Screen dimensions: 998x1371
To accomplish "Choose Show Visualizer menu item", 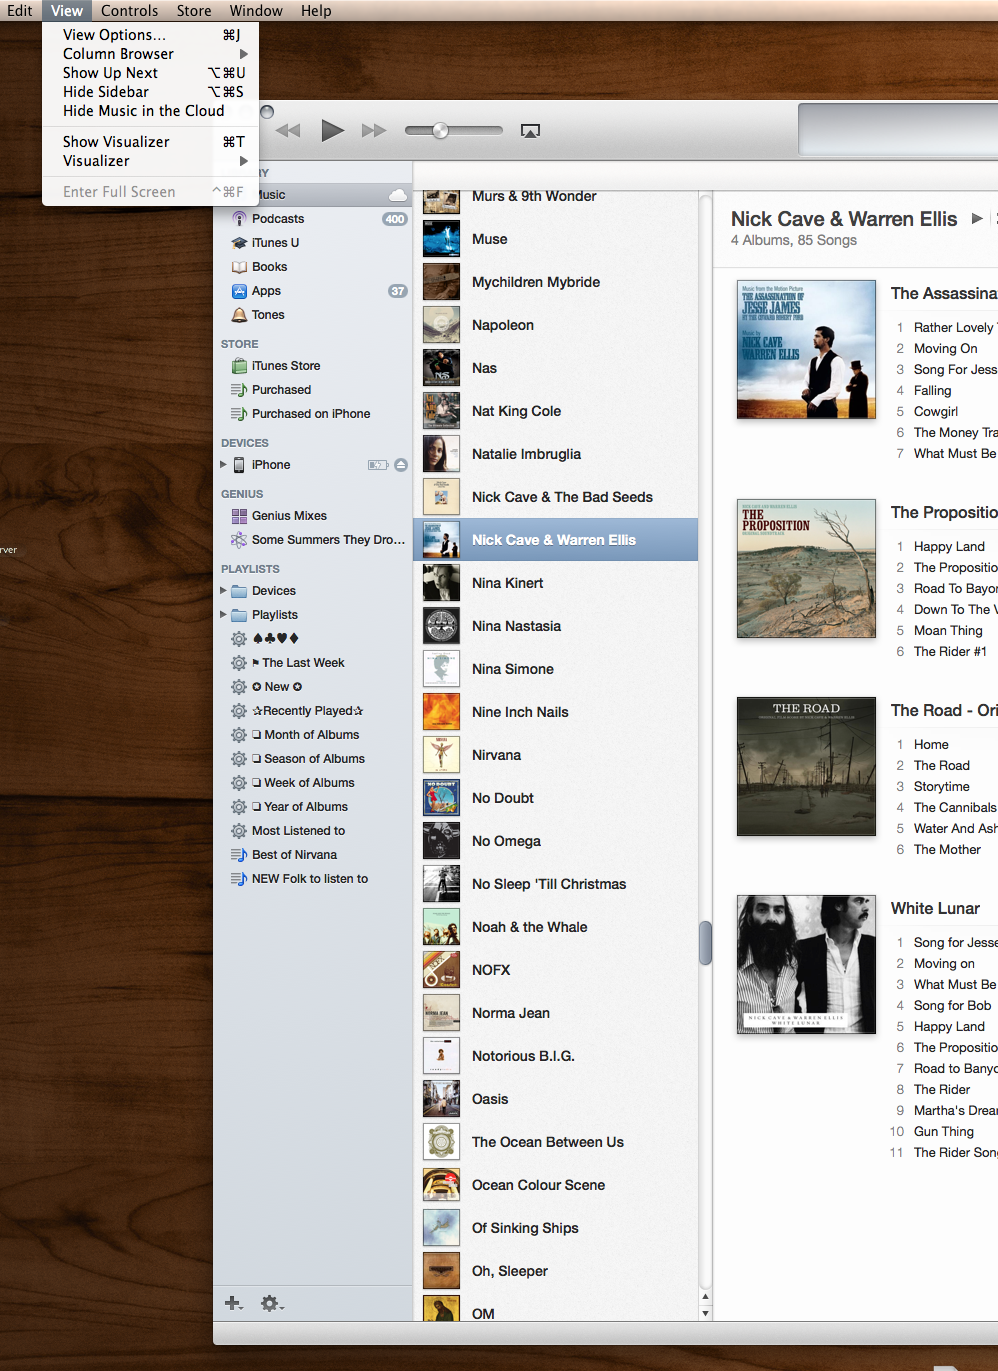I will (x=151, y=142).
